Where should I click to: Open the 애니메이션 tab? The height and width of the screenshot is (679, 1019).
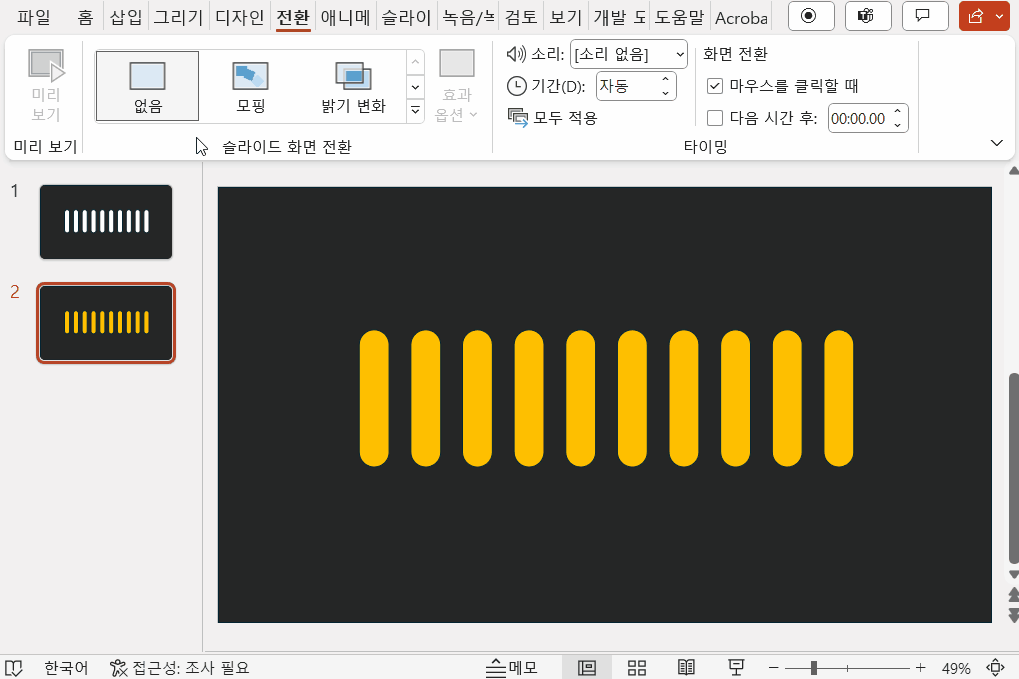[x=345, y=17]
